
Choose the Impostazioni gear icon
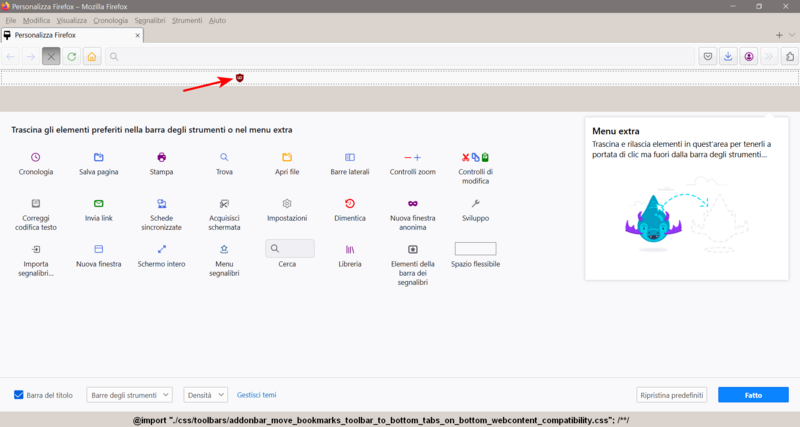287,203
